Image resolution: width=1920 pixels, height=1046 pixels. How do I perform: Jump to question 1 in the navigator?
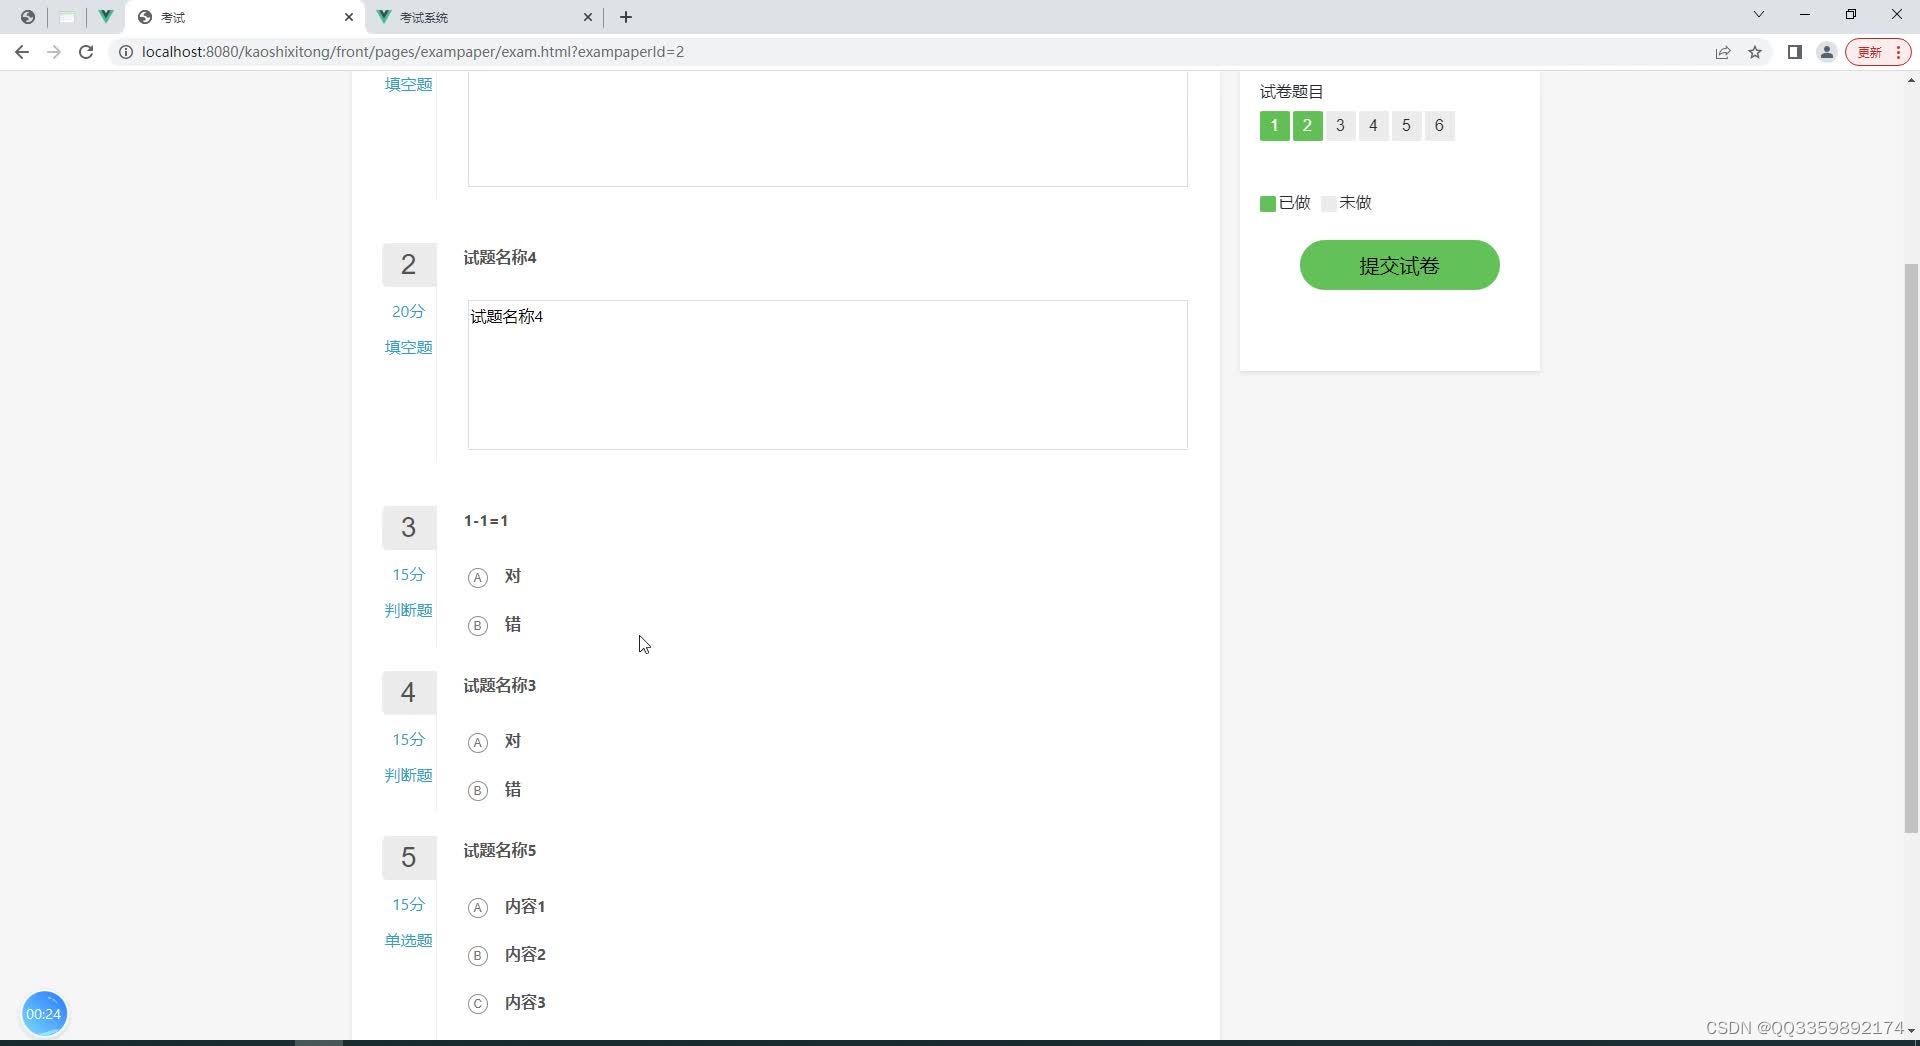coord(1274,125)
